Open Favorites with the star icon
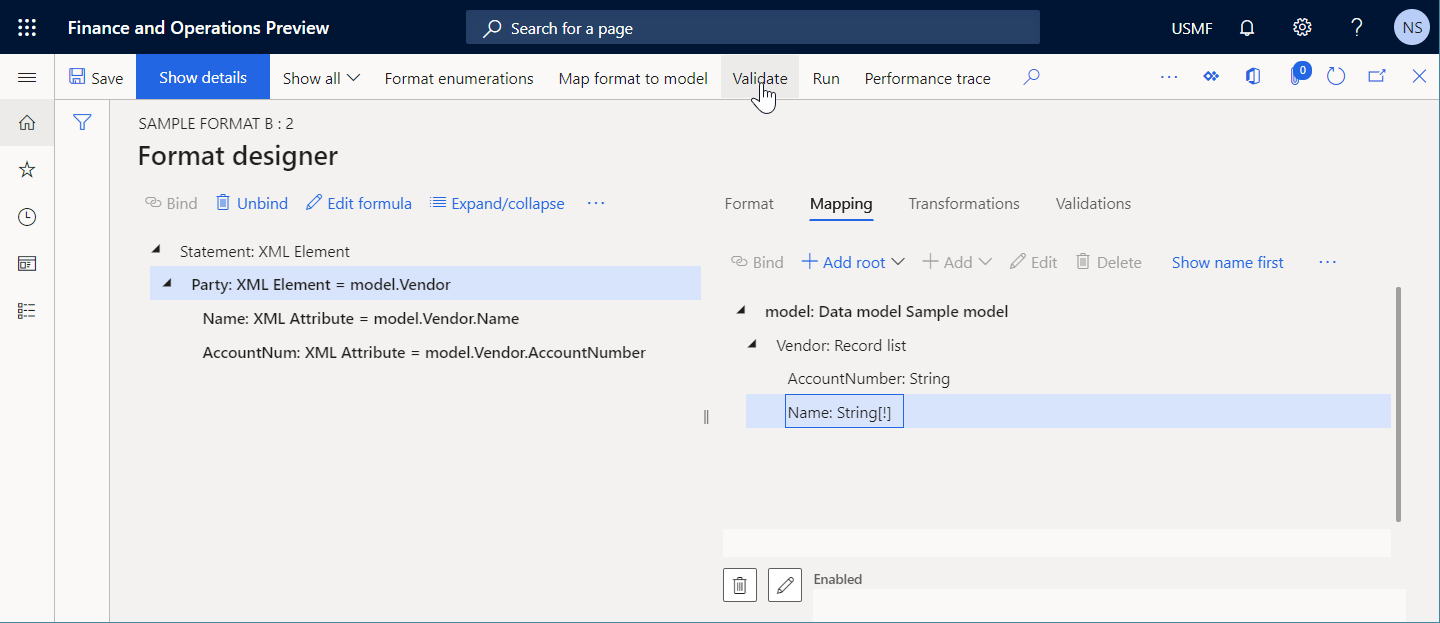 point(26,169)
